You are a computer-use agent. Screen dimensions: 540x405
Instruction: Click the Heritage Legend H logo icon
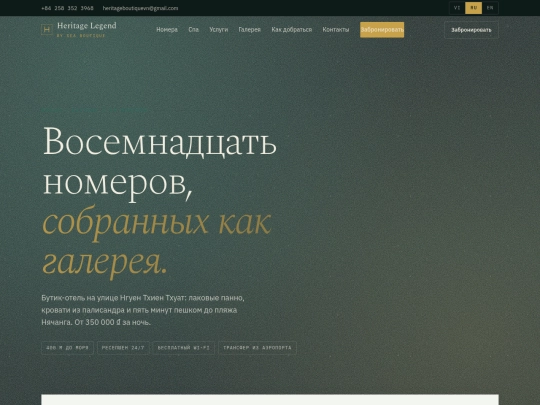coord(47,30)
